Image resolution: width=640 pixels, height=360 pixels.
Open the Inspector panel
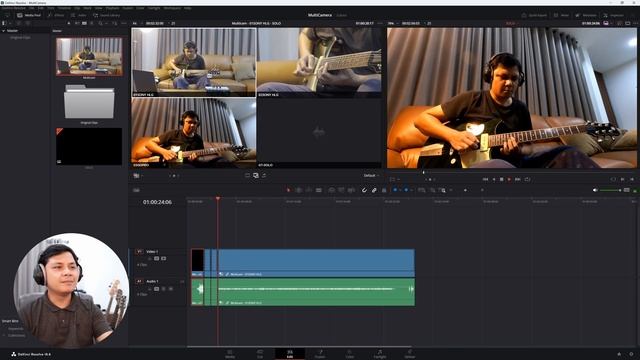(x=613, y=15)
